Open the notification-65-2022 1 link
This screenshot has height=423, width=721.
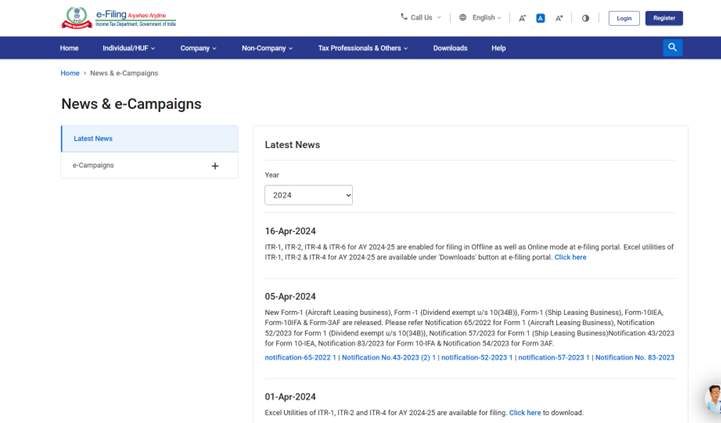[299, 357]
